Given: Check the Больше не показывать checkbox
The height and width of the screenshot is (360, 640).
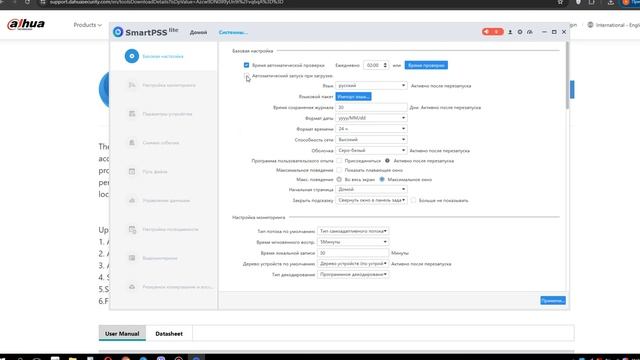Looking at the screenshot, I should point(413,200).
